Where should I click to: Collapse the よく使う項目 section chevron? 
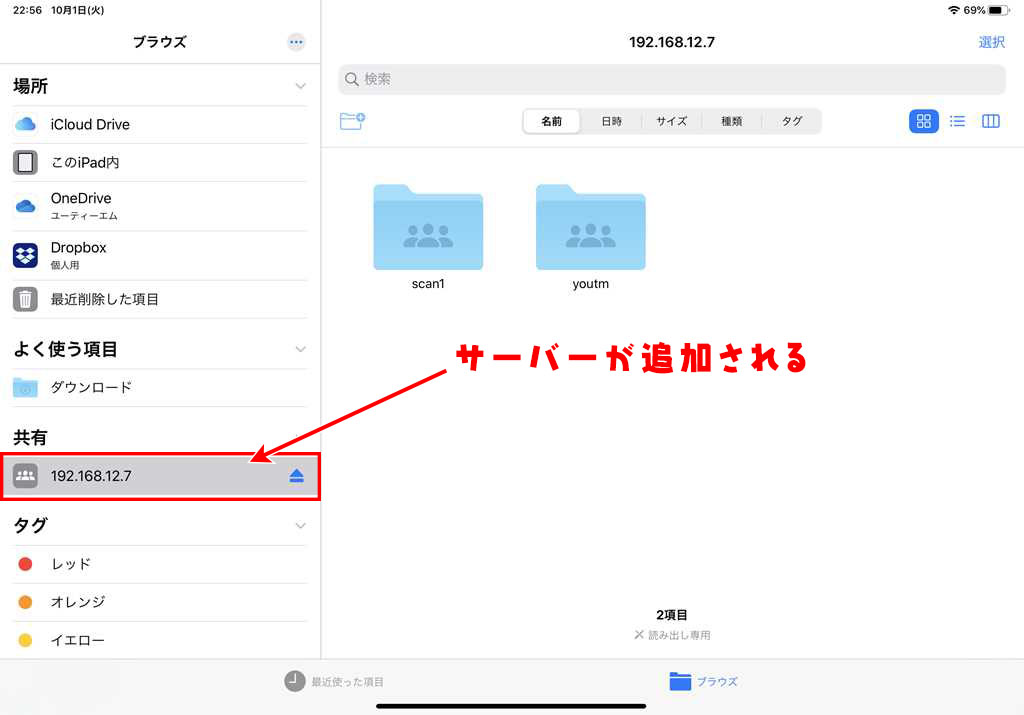(300, 349)
